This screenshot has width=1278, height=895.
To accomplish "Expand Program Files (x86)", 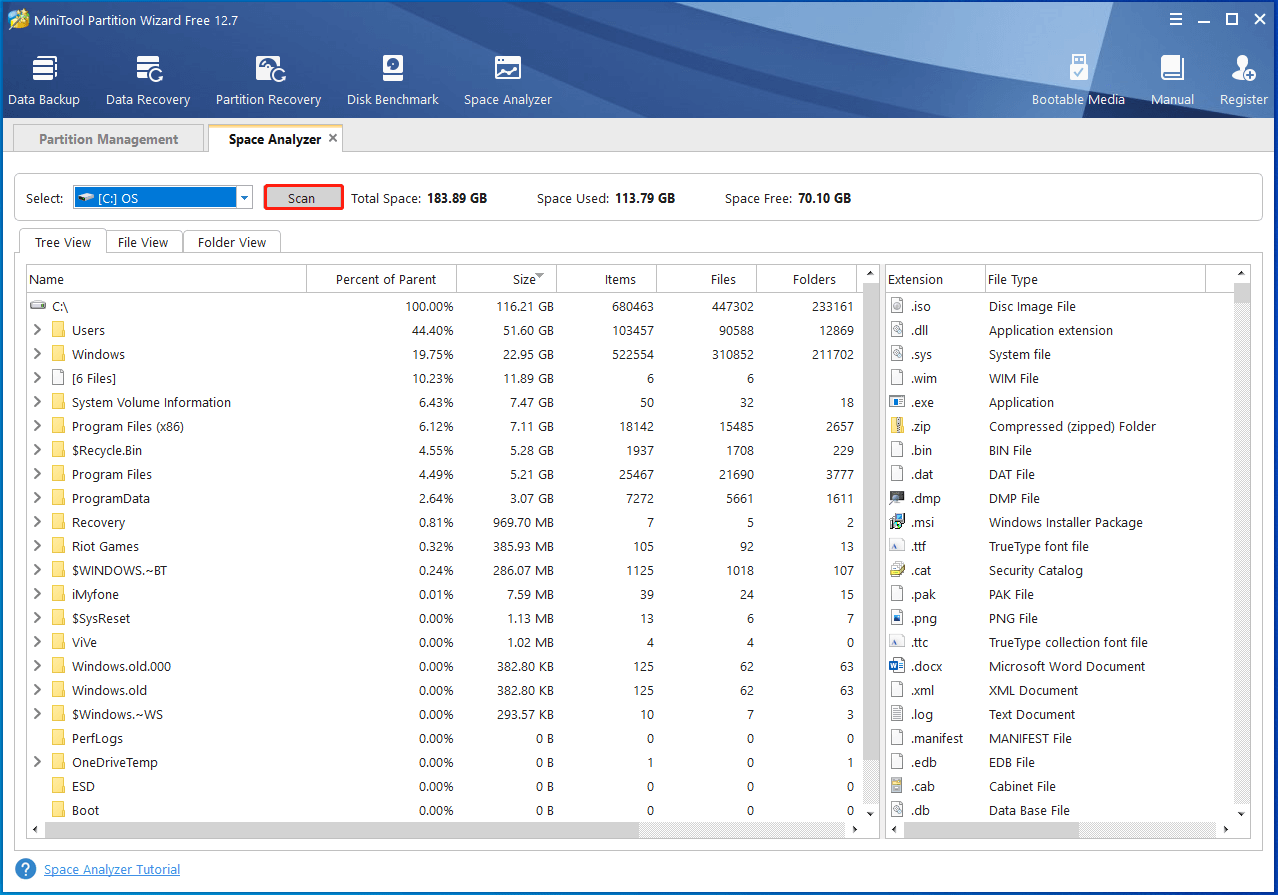I will pos(37,426).
